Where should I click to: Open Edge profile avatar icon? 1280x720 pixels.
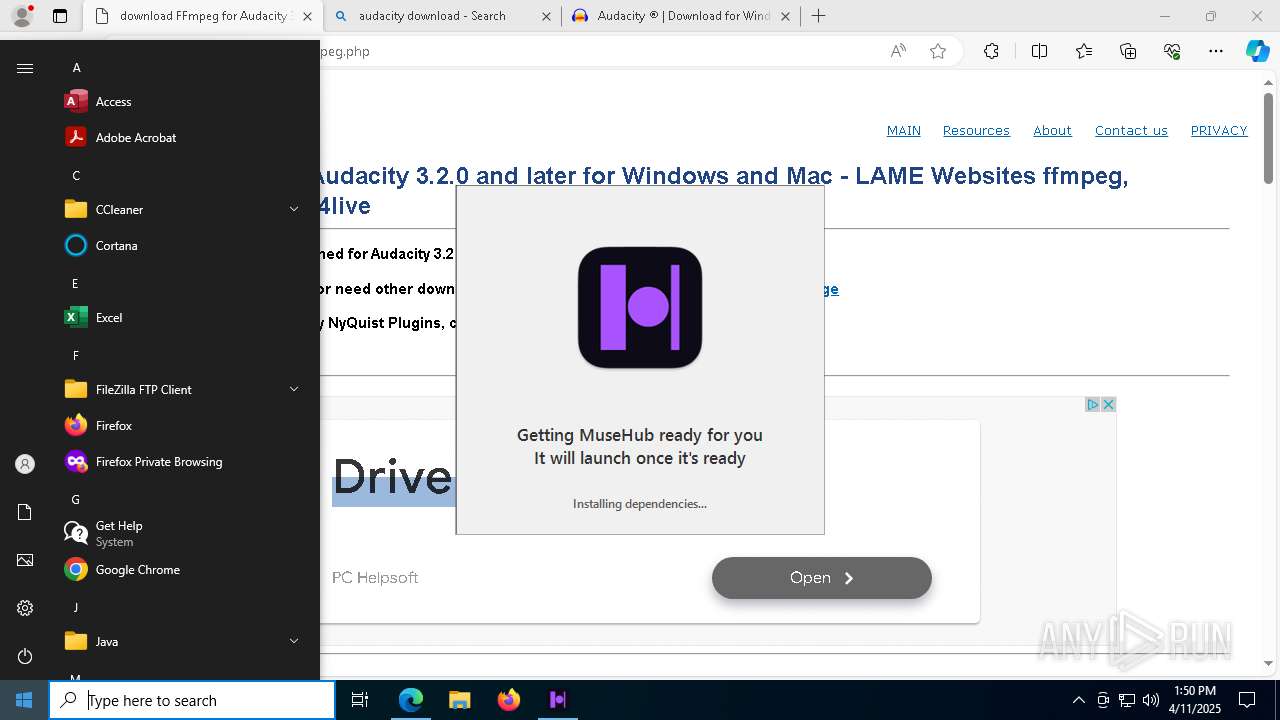click(22, 16)
